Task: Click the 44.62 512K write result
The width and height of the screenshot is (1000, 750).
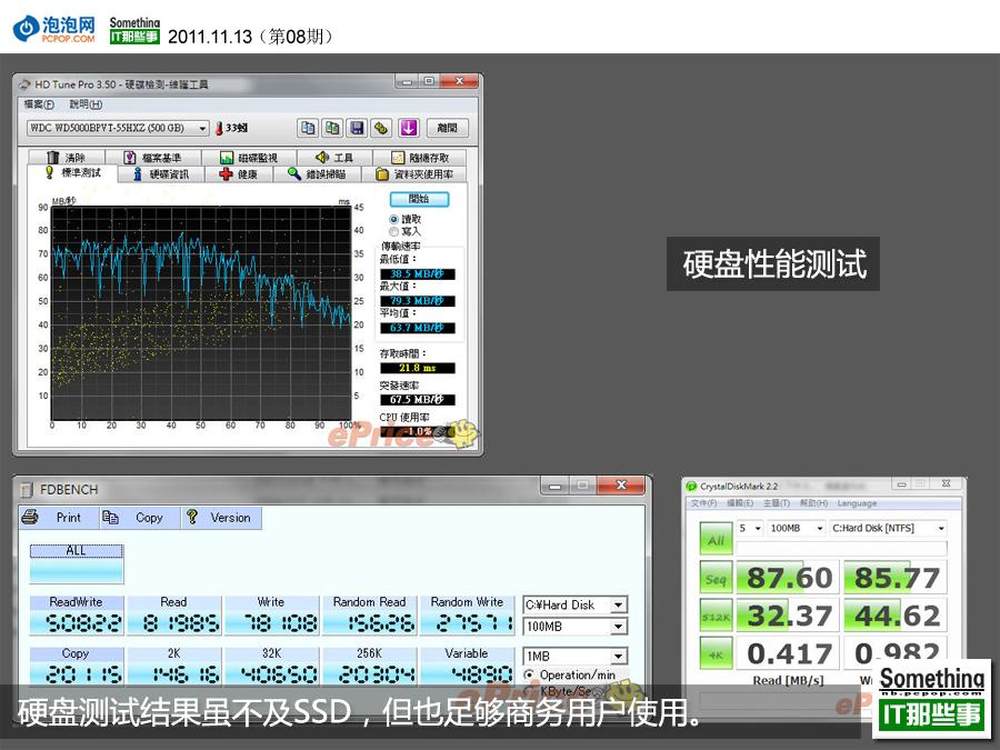Action: click(896, 615)
